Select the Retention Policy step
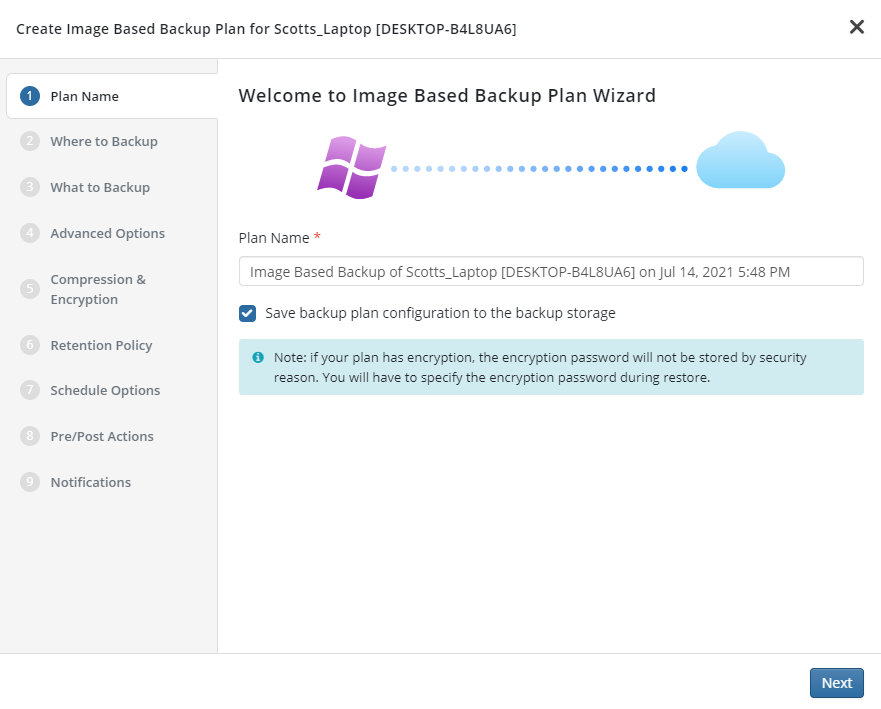The height and width of the screenshot is (709, 881). 101,346
